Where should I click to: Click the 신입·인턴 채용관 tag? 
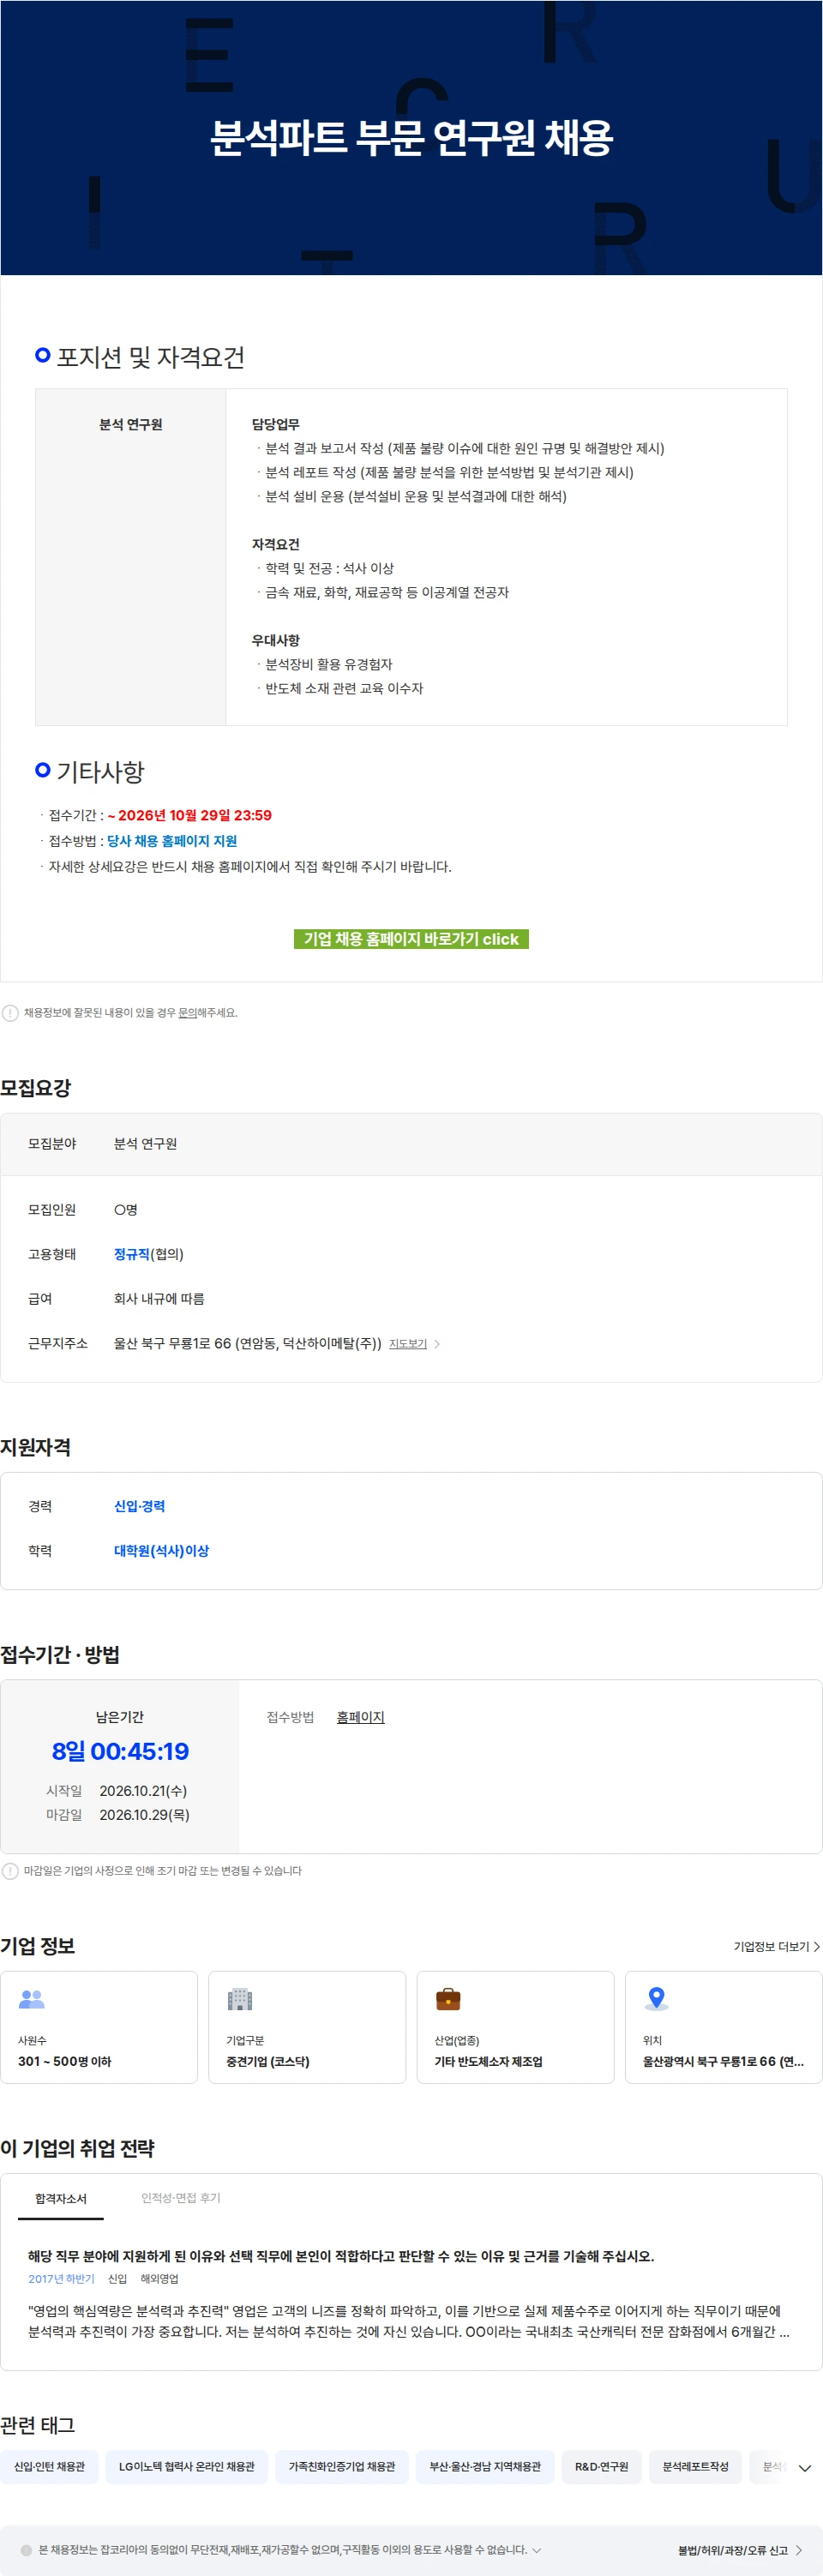click(x=49, y=2467)
